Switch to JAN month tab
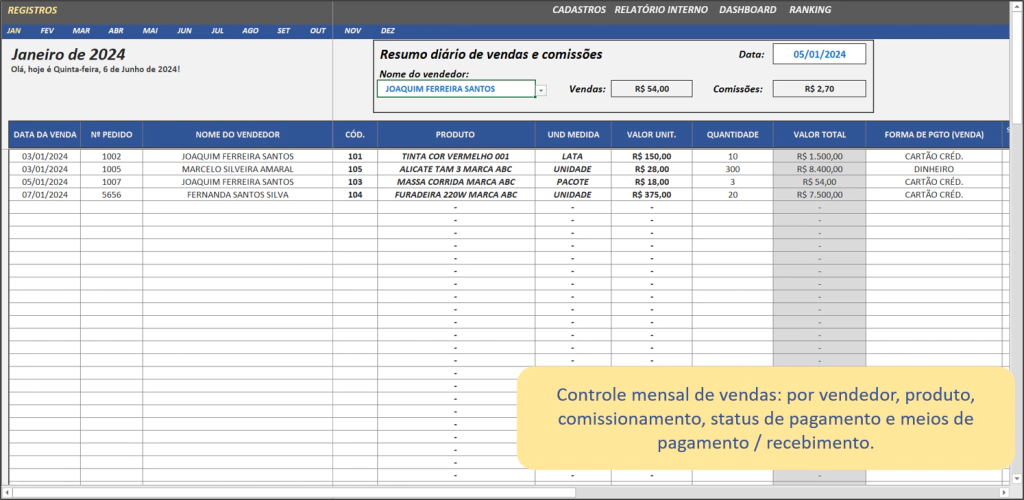 [14, 31]
